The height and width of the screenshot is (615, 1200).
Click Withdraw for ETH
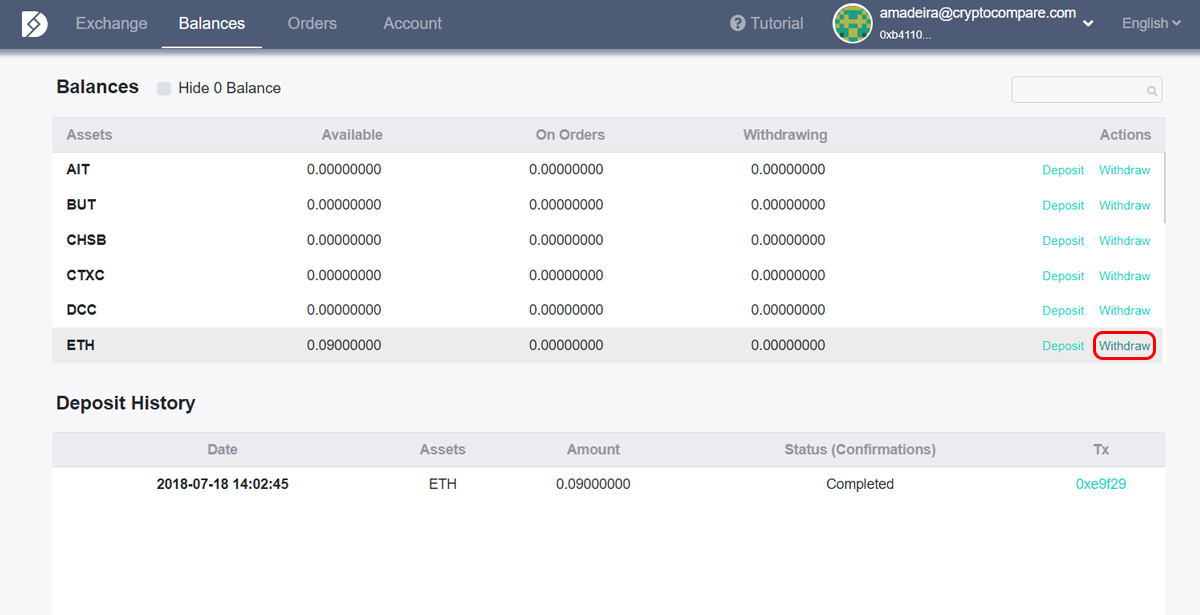coord(1125,346)
